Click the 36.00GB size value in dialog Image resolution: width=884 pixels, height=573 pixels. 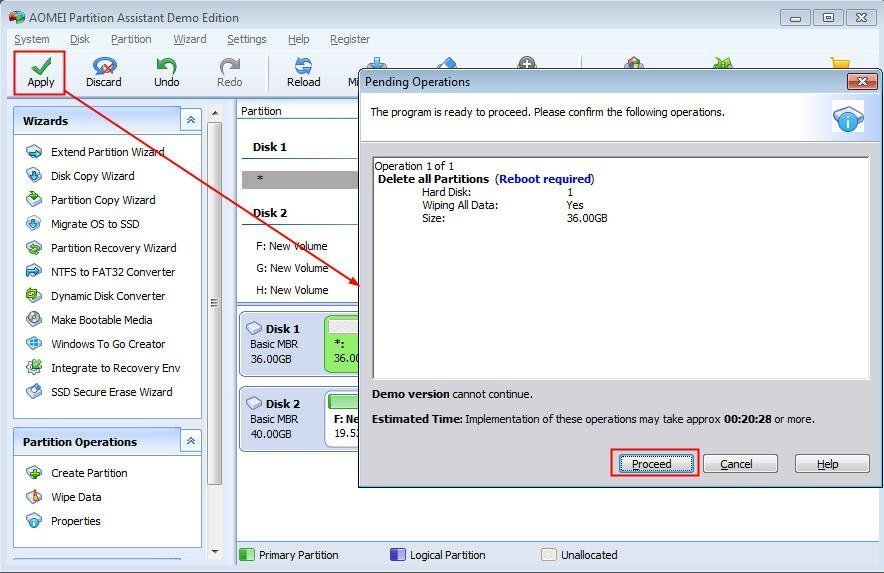pyautogui.click(x=587, y=218)
